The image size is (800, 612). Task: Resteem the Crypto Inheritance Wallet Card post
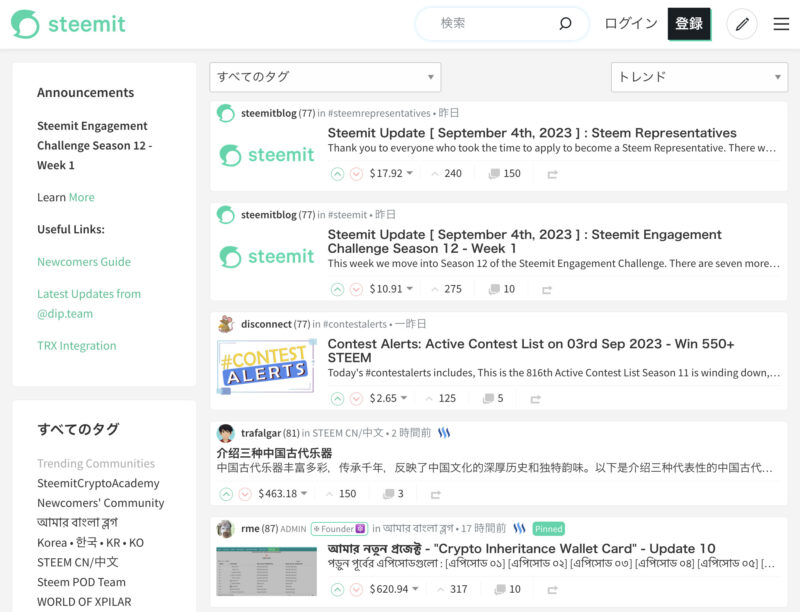pyautogui.click(x=552, y=590)
